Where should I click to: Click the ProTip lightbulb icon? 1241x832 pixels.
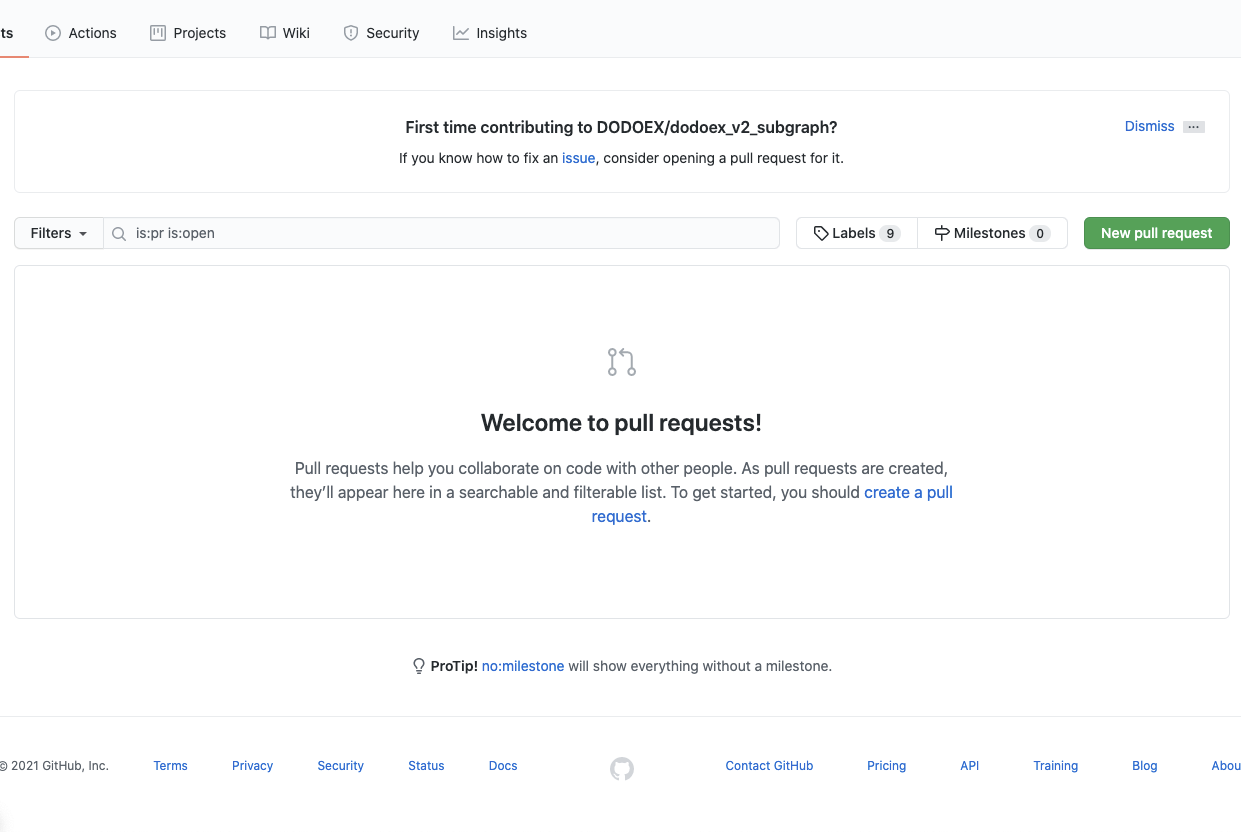(419, 666)
